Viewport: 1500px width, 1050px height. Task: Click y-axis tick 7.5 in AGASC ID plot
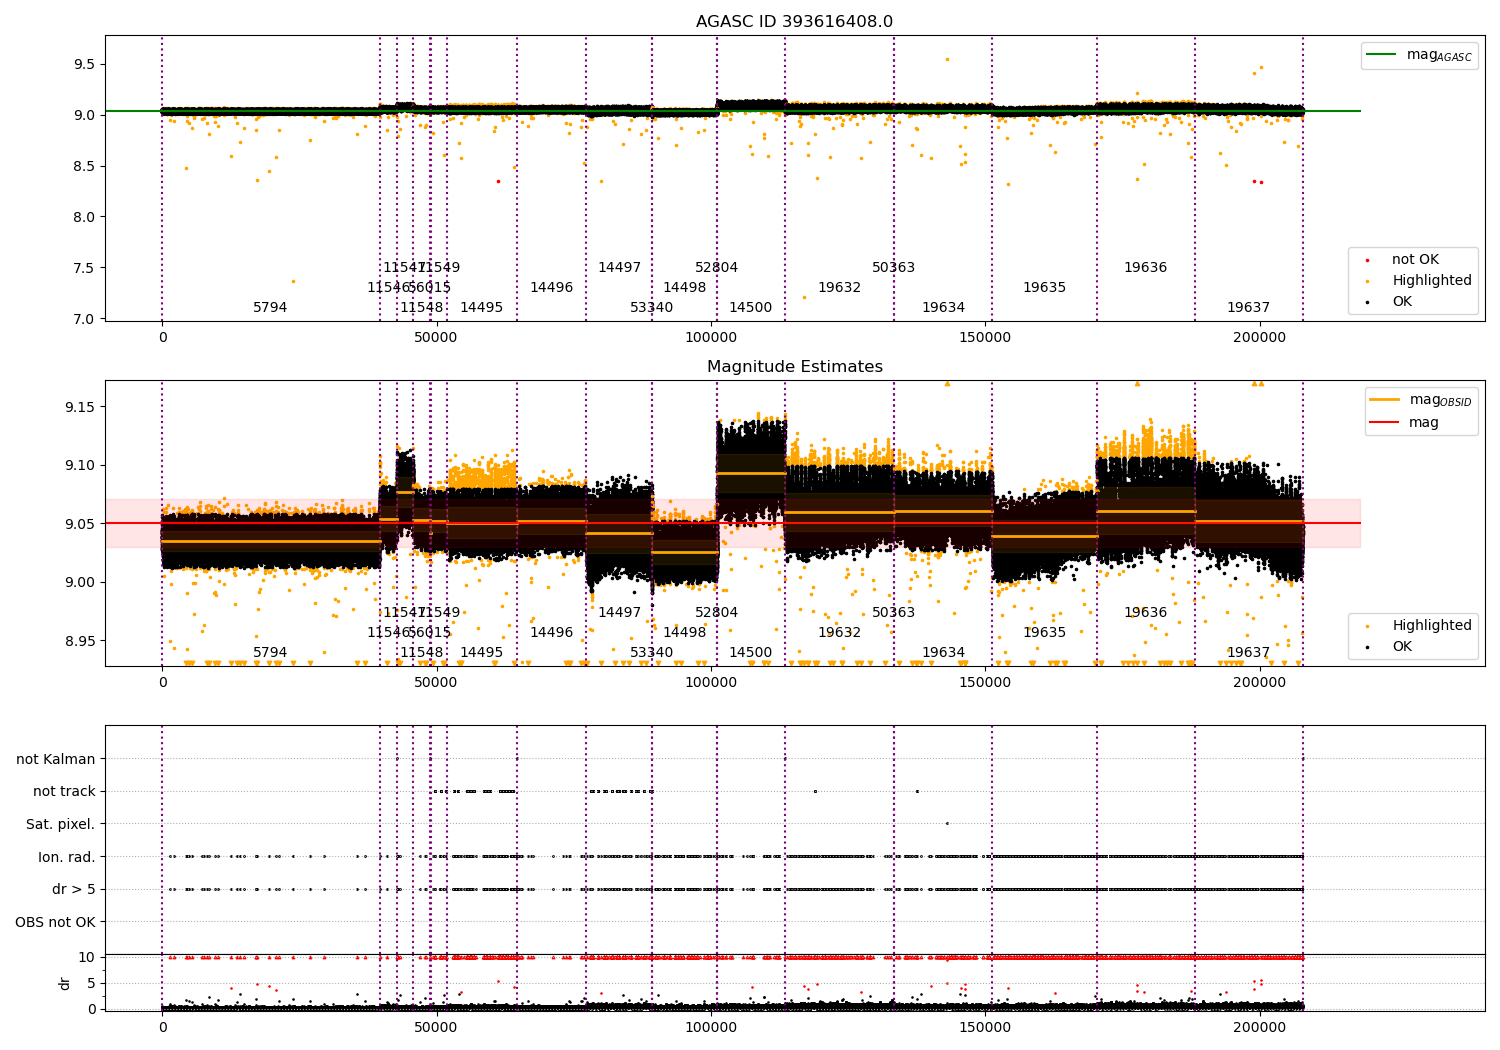pos(84,268)
